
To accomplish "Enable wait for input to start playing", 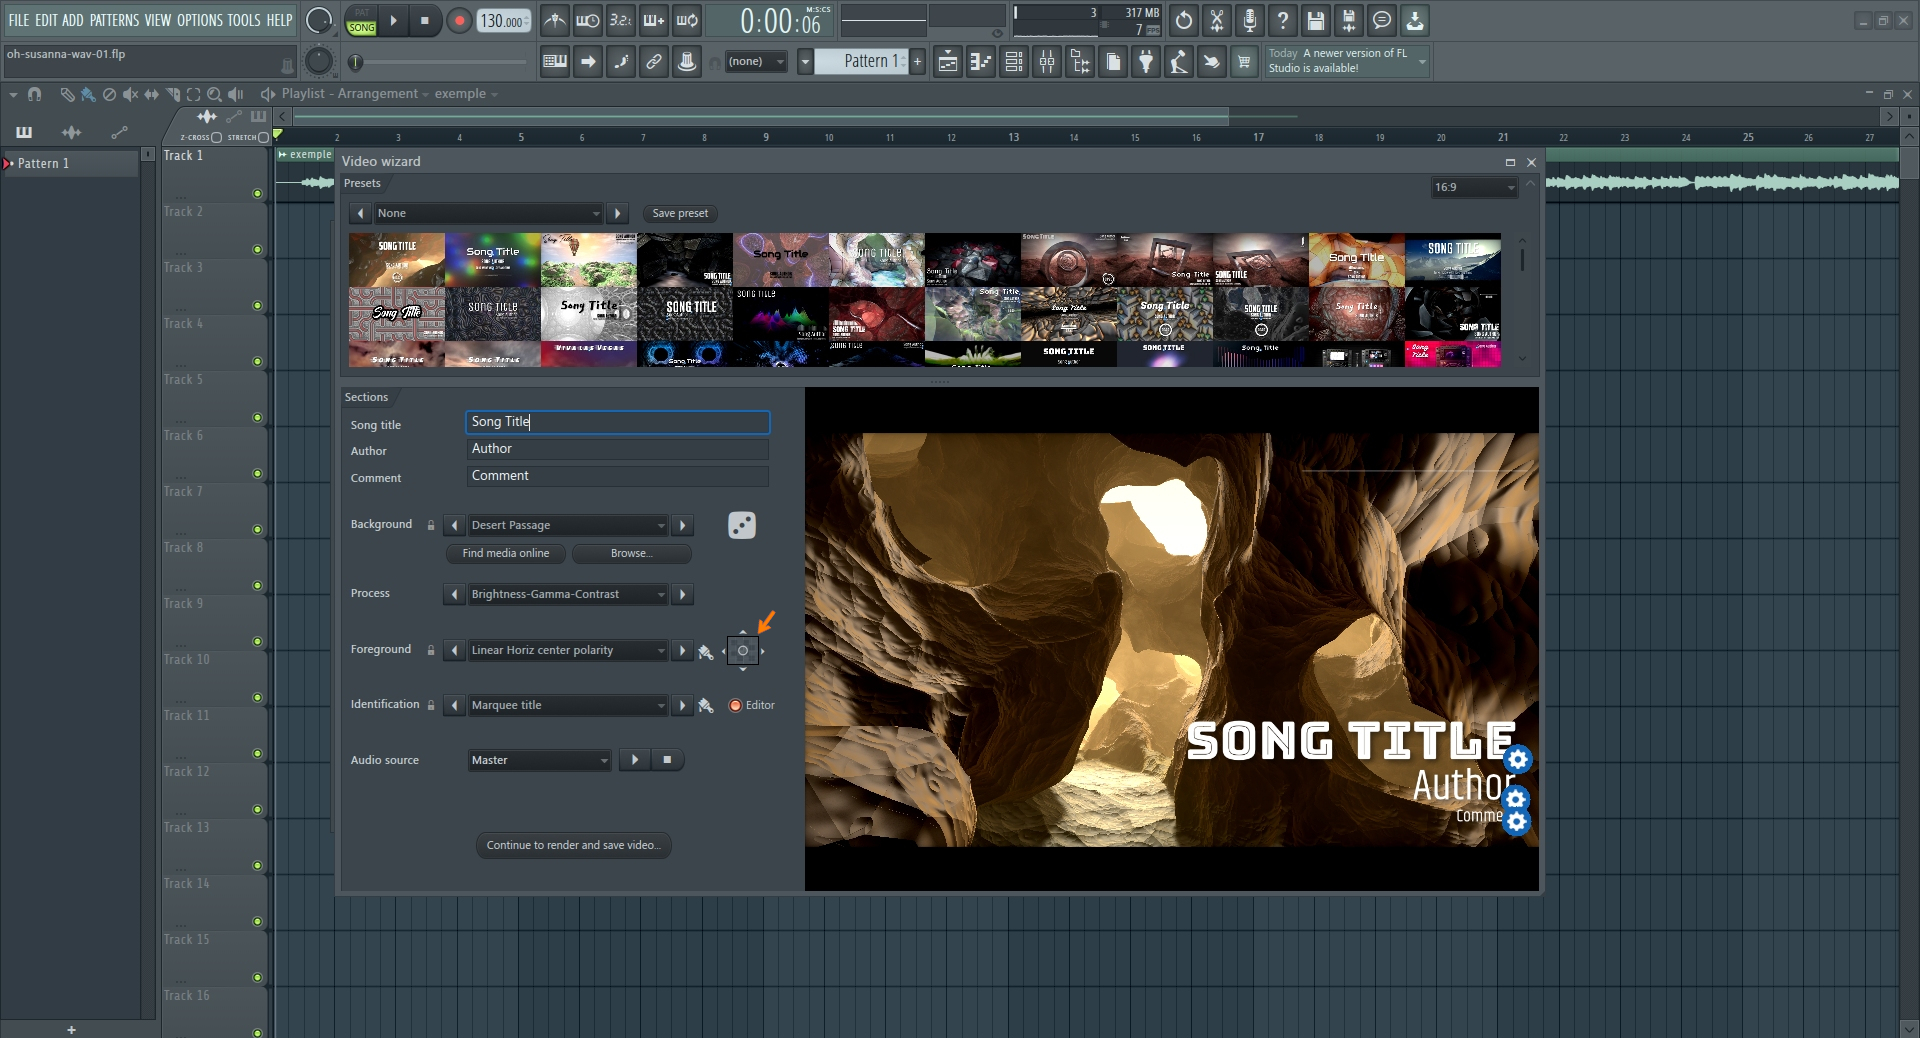I will tap(588, 20).
